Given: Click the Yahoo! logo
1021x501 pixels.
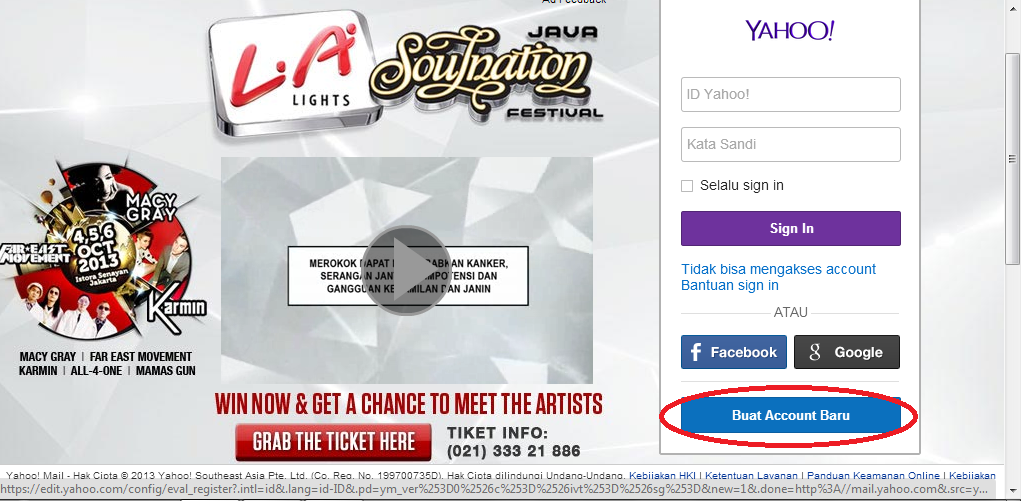Looking at the screenshot, I should click(x=790, y=31).
